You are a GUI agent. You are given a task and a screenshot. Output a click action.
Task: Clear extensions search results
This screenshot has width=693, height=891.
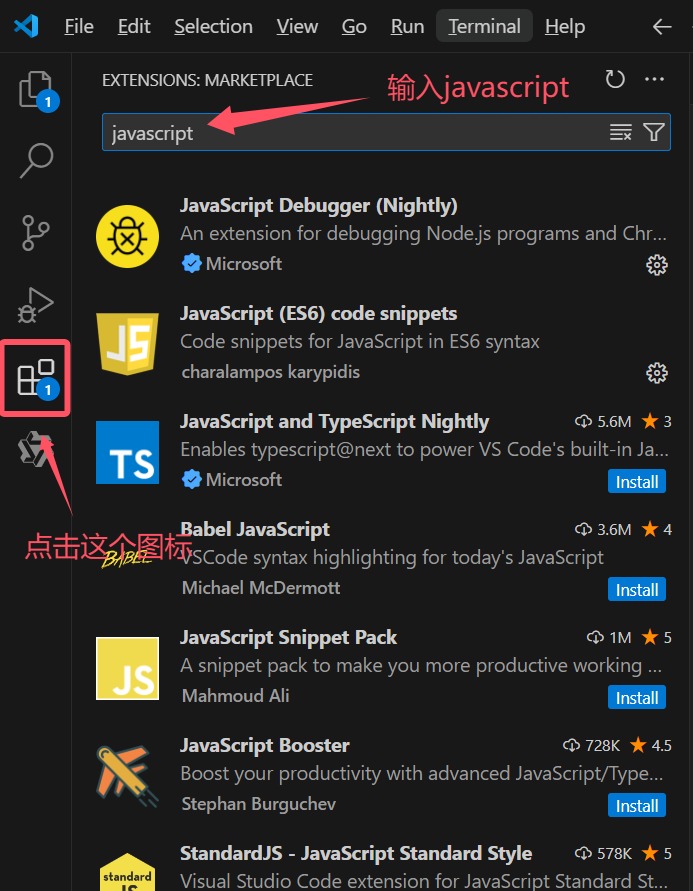pos(621,133)
